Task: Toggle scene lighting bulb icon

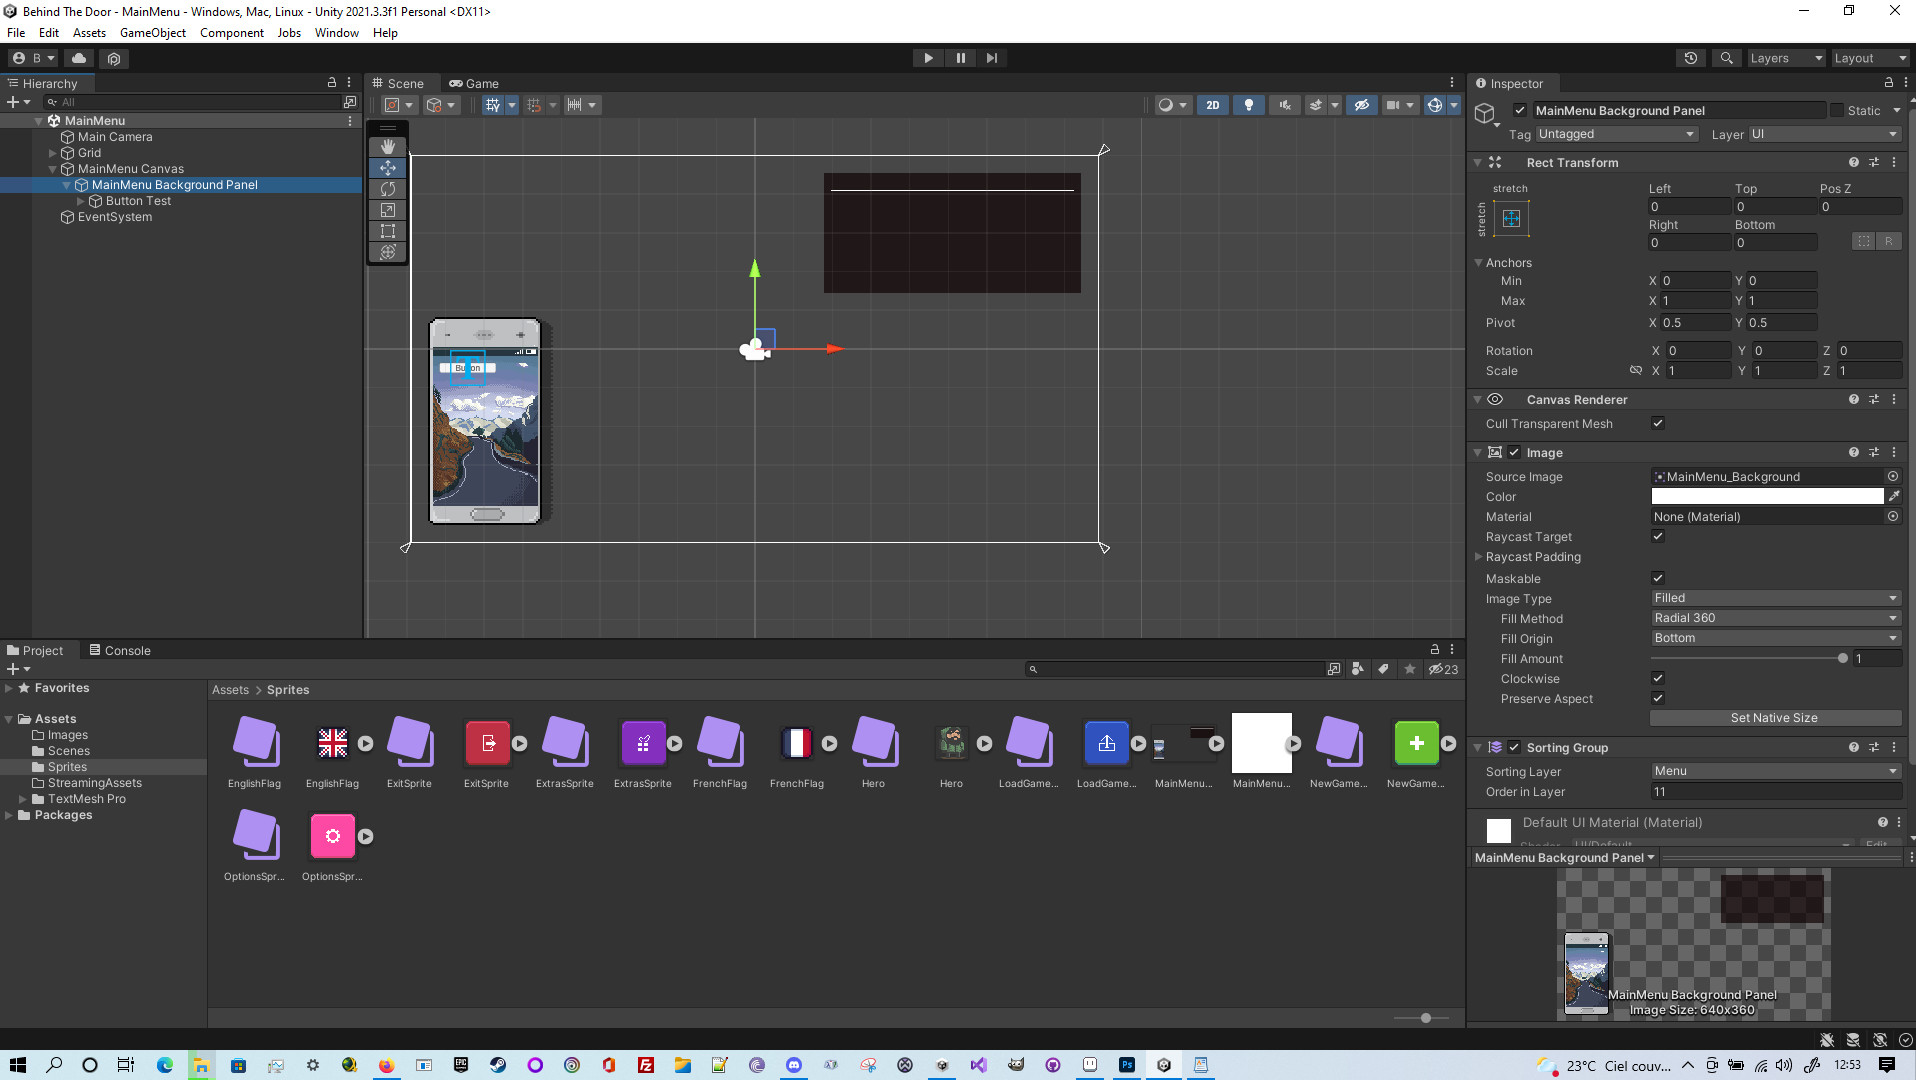Action: [x=1248, y=105]
